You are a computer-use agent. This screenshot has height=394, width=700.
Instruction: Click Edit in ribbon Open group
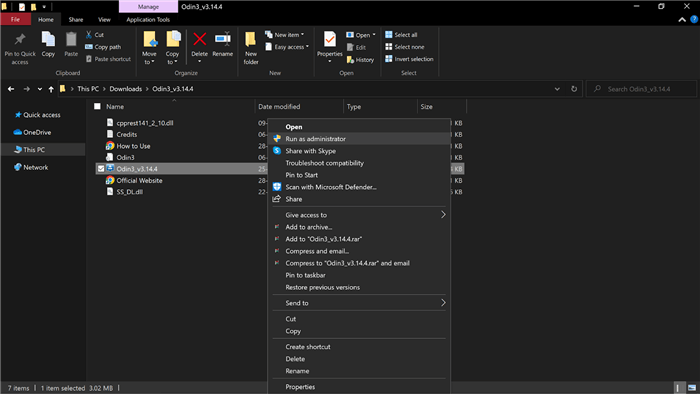coord(356,47)
